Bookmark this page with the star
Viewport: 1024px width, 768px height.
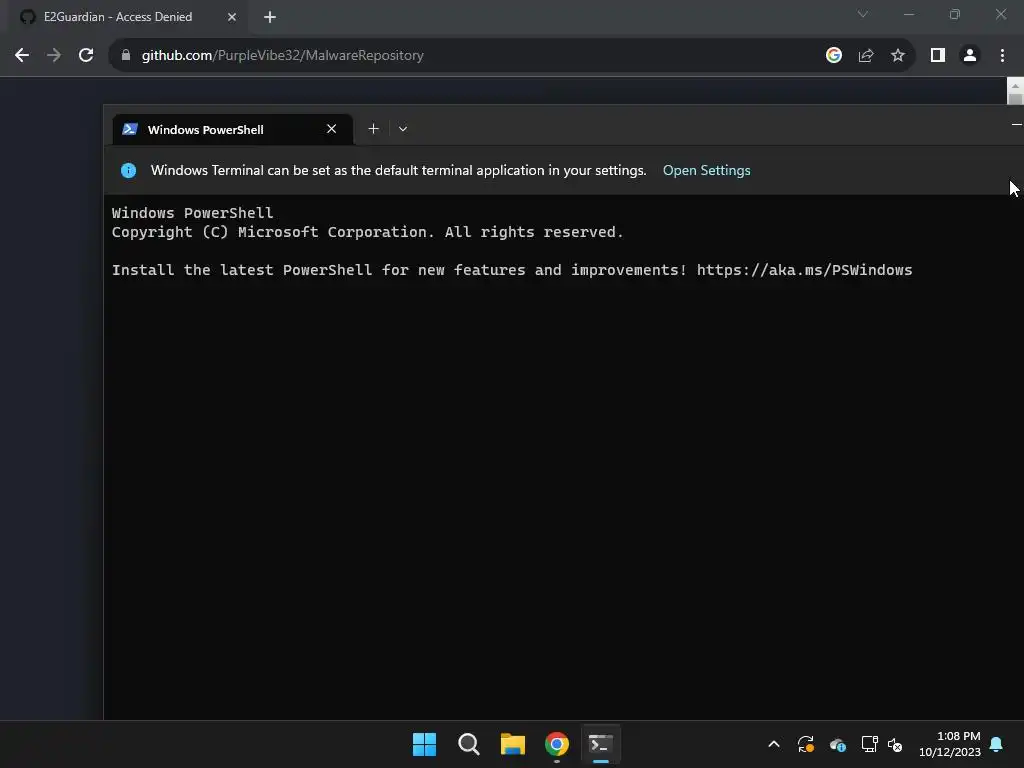click(898, 56)
